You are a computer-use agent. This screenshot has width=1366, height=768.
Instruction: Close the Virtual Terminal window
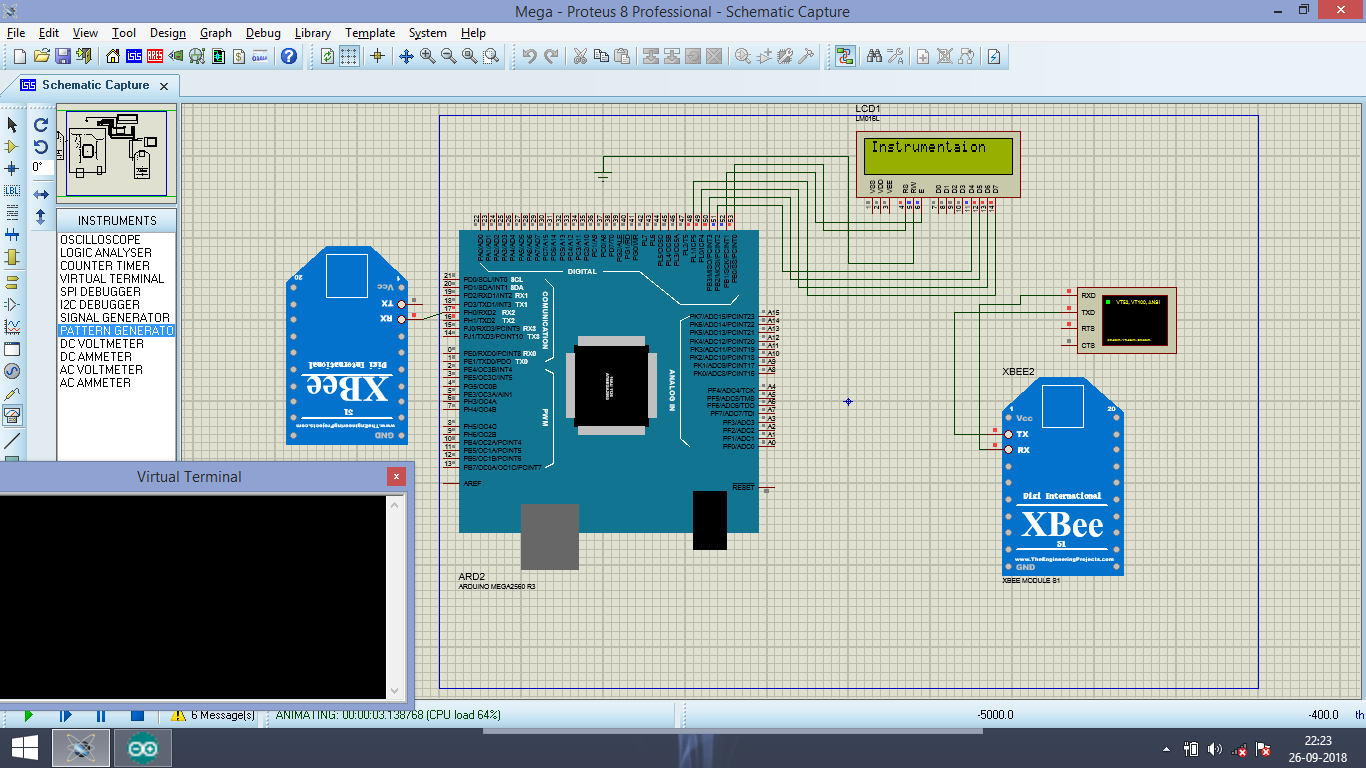[397, 477]
